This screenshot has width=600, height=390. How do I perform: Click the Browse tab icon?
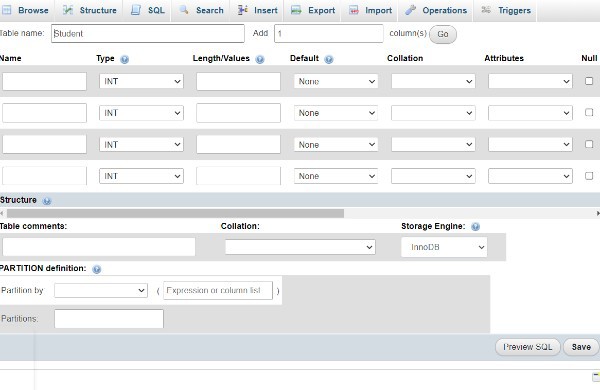tap(6, 10)
